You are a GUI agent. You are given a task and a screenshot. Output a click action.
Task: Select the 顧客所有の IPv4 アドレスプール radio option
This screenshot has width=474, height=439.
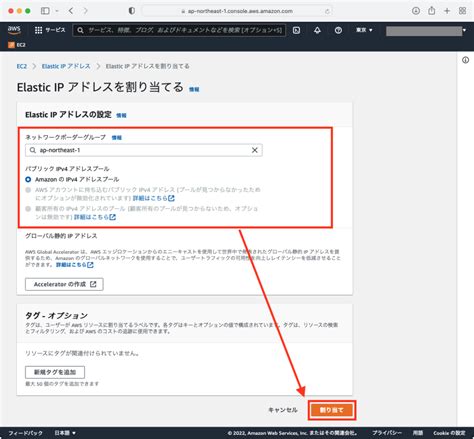click(28, 209)
